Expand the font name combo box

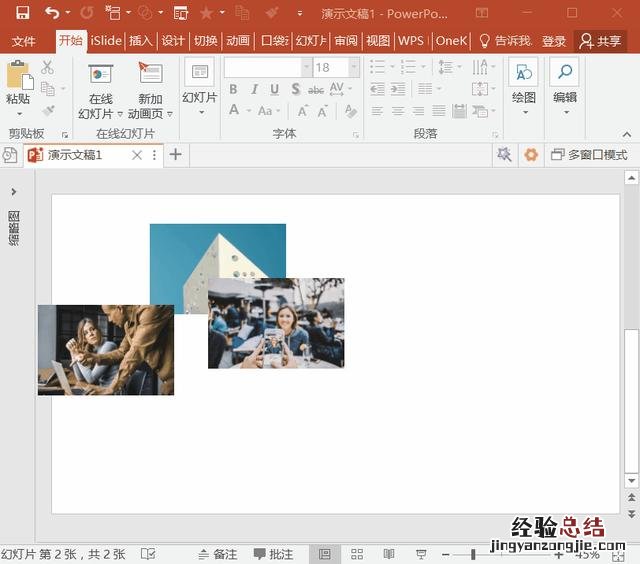coord(306,67)
